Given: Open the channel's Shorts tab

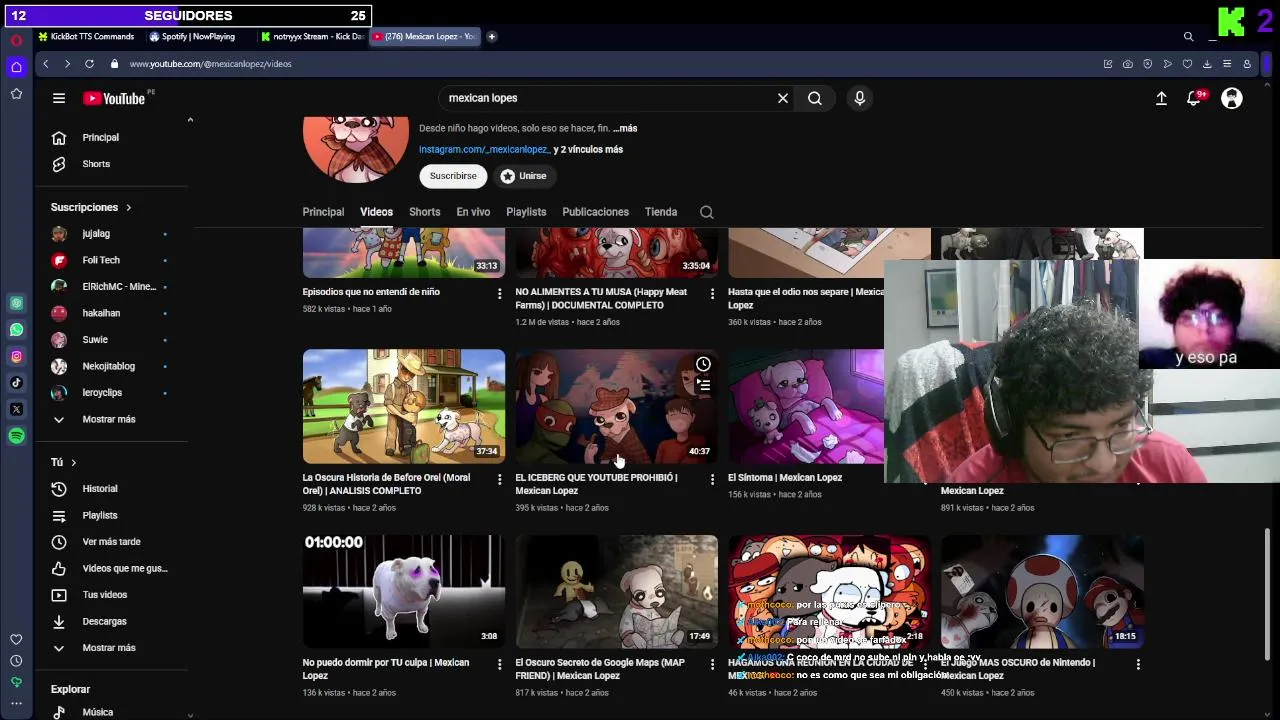Looking at the screenshot, I should [x=424, y=212].
